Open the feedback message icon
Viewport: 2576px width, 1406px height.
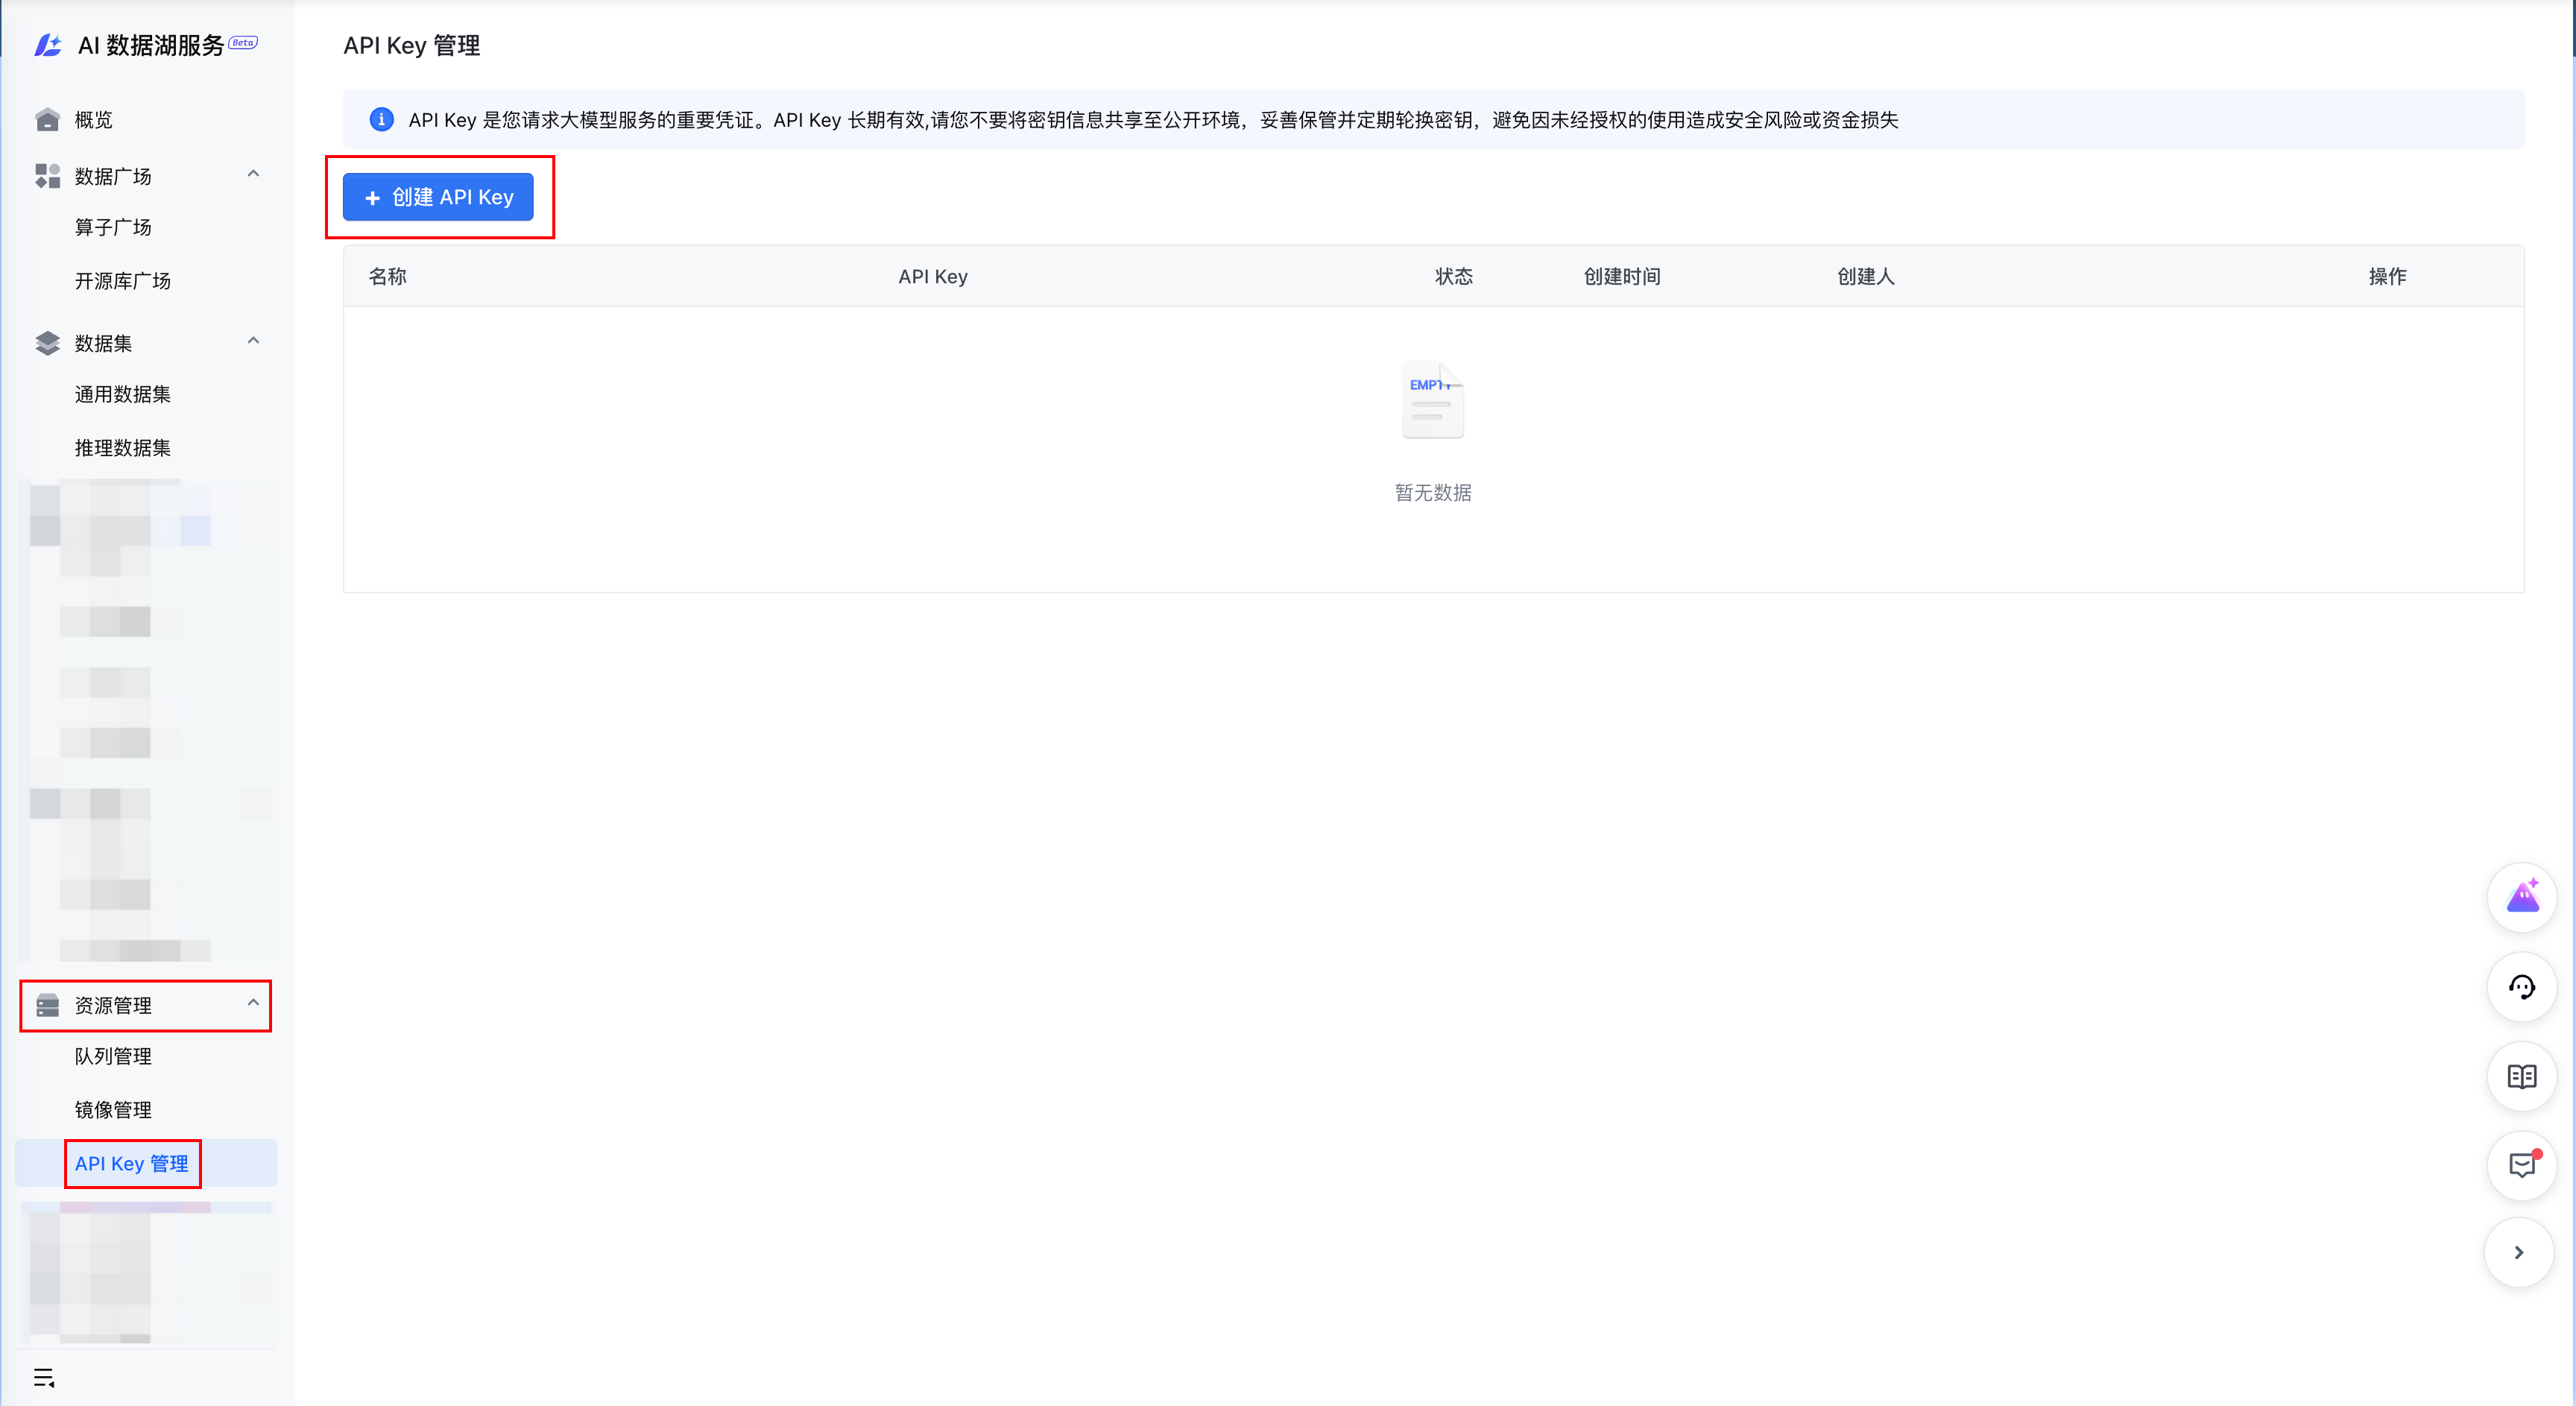click(2521, 1165)
